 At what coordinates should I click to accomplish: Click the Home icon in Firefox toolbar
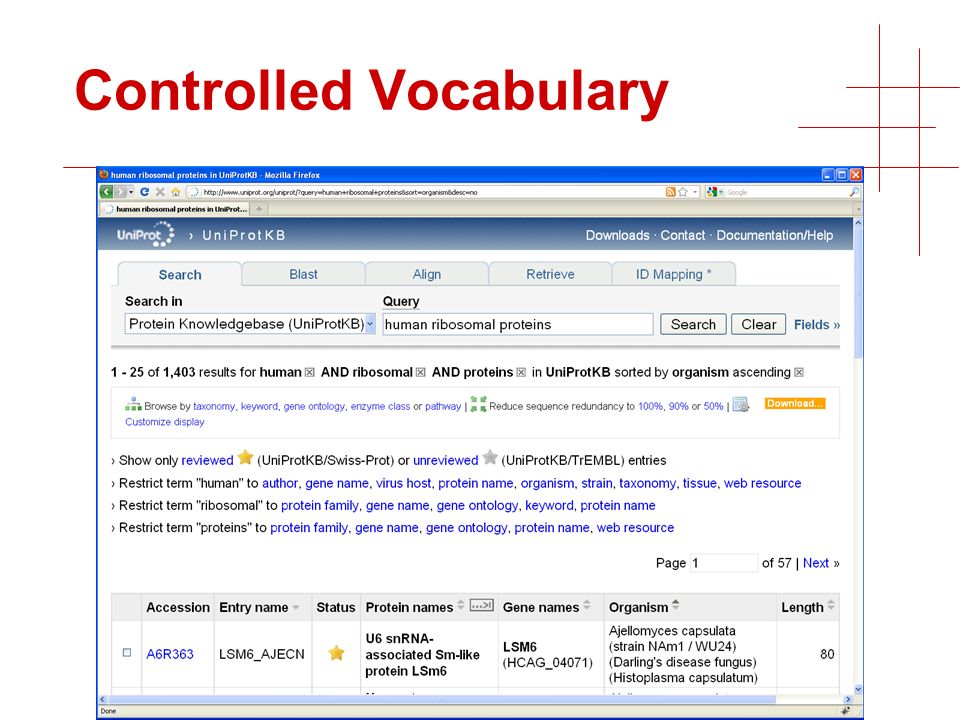[176, 192]
